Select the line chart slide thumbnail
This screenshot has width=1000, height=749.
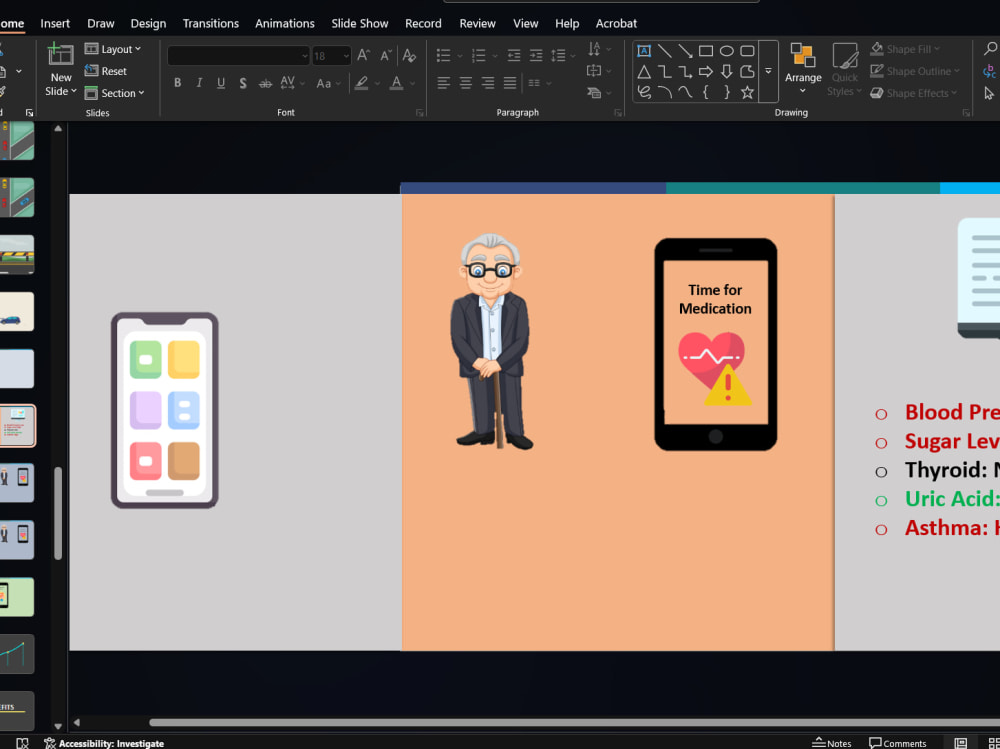pos(17,653)
